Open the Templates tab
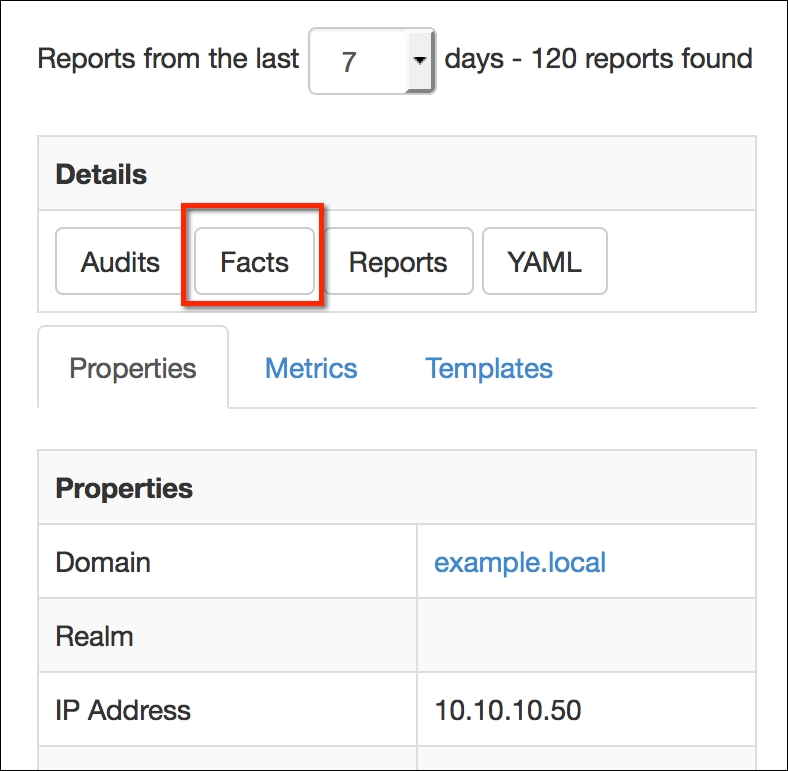The width and height of the screenshot is (788, 771). (x=489, y=368)
